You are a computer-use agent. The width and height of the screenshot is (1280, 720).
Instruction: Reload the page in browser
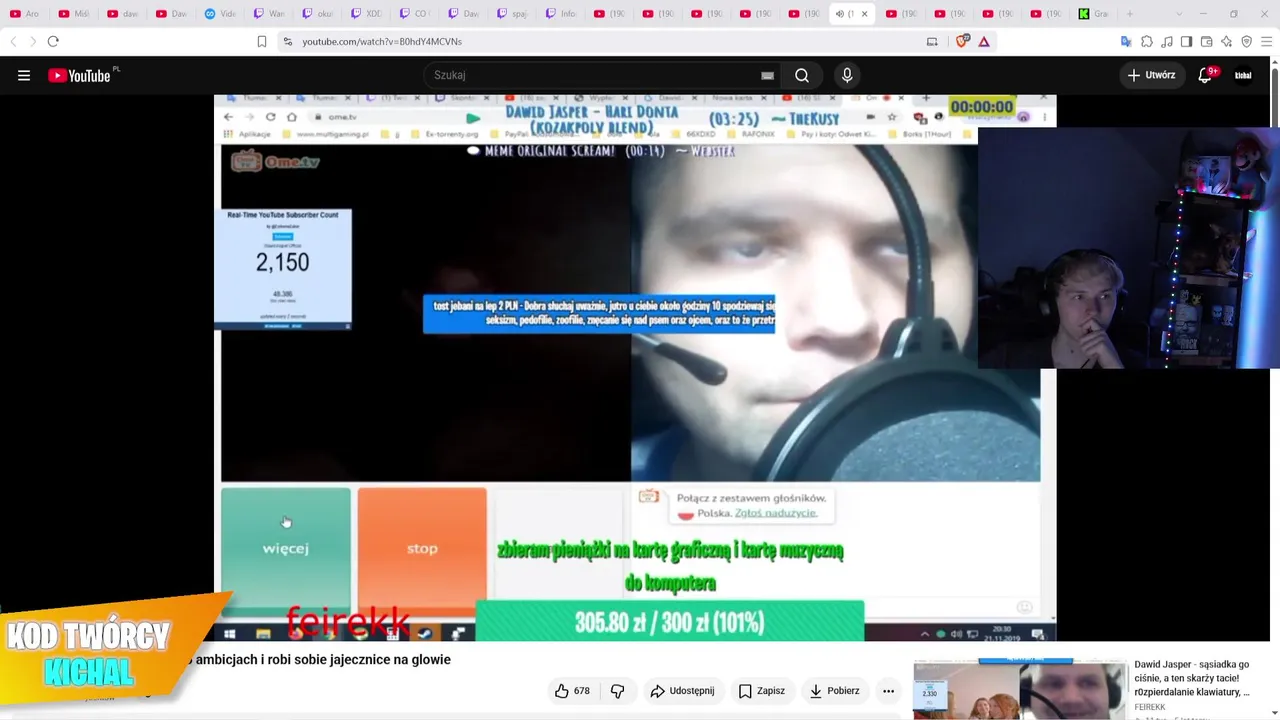click(53, 41)
